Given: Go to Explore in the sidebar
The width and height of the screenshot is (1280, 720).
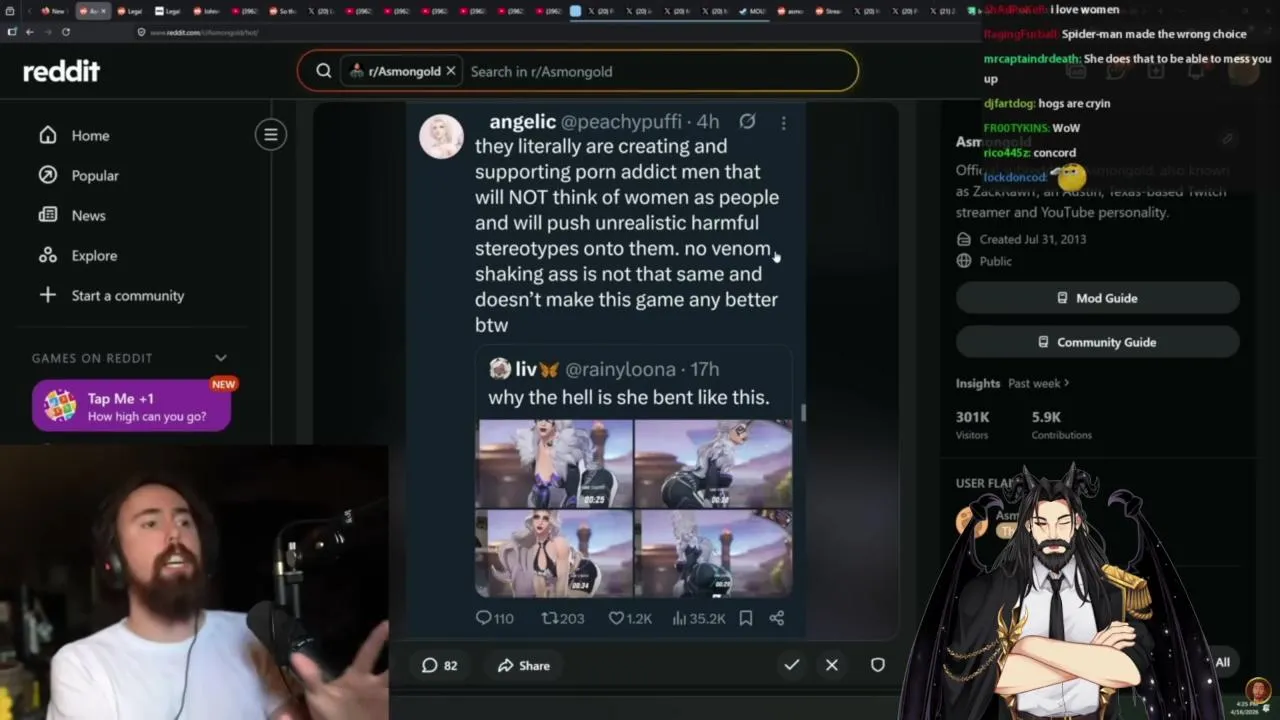Looking at the screenshot, I should click(94, 255).
